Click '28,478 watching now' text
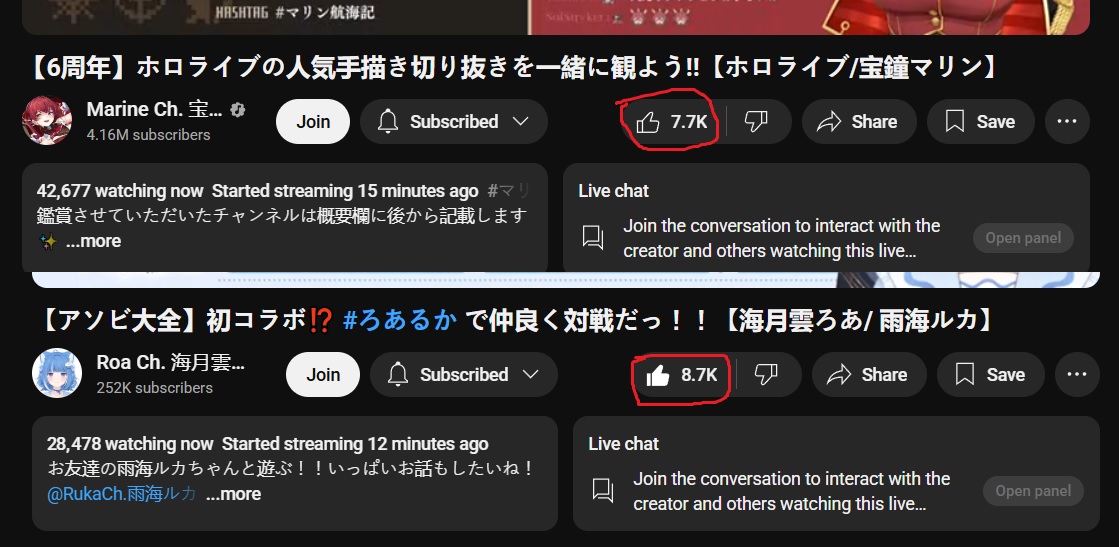 point(130,444)
